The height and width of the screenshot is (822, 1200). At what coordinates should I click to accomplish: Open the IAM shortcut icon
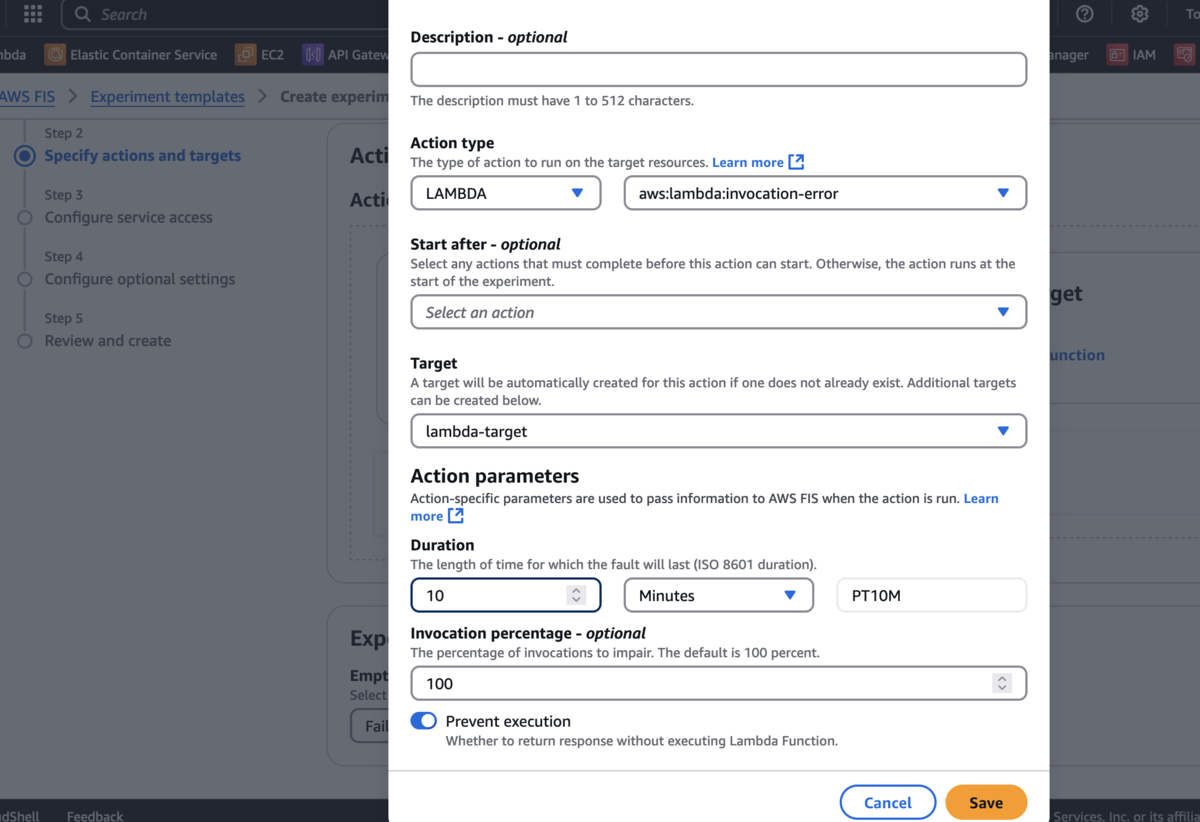coord(1117,54)
